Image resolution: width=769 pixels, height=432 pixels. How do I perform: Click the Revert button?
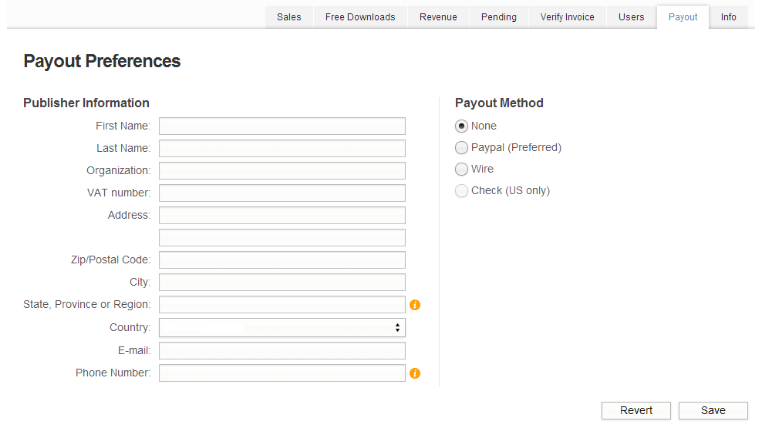click(x=636, y=410)
